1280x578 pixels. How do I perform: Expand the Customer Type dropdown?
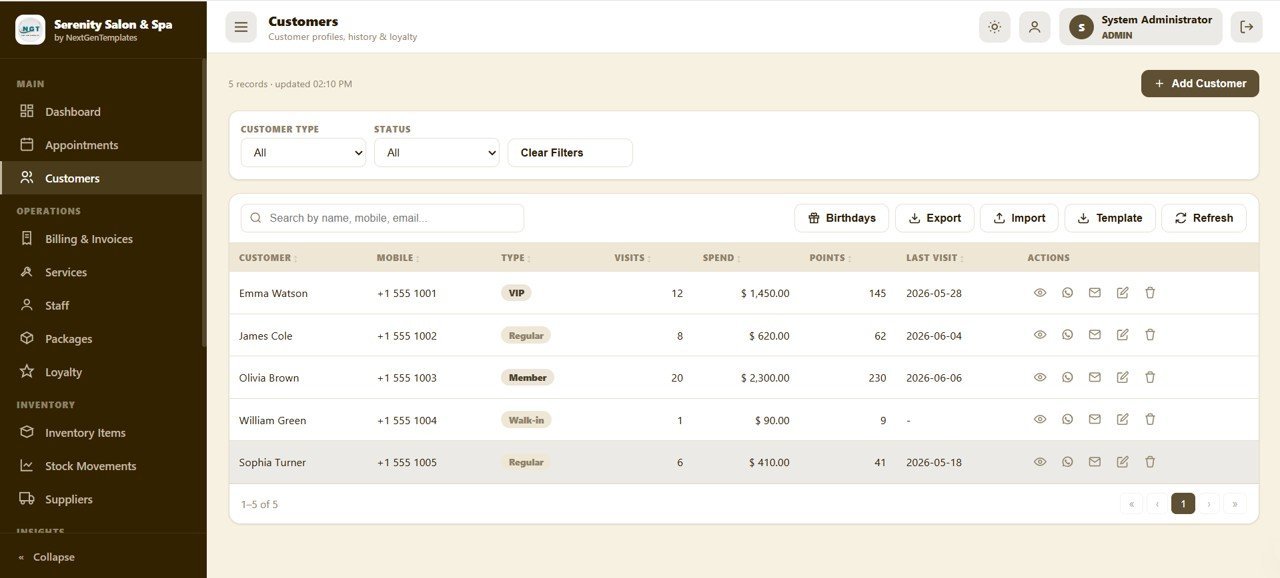pos(303,153)
